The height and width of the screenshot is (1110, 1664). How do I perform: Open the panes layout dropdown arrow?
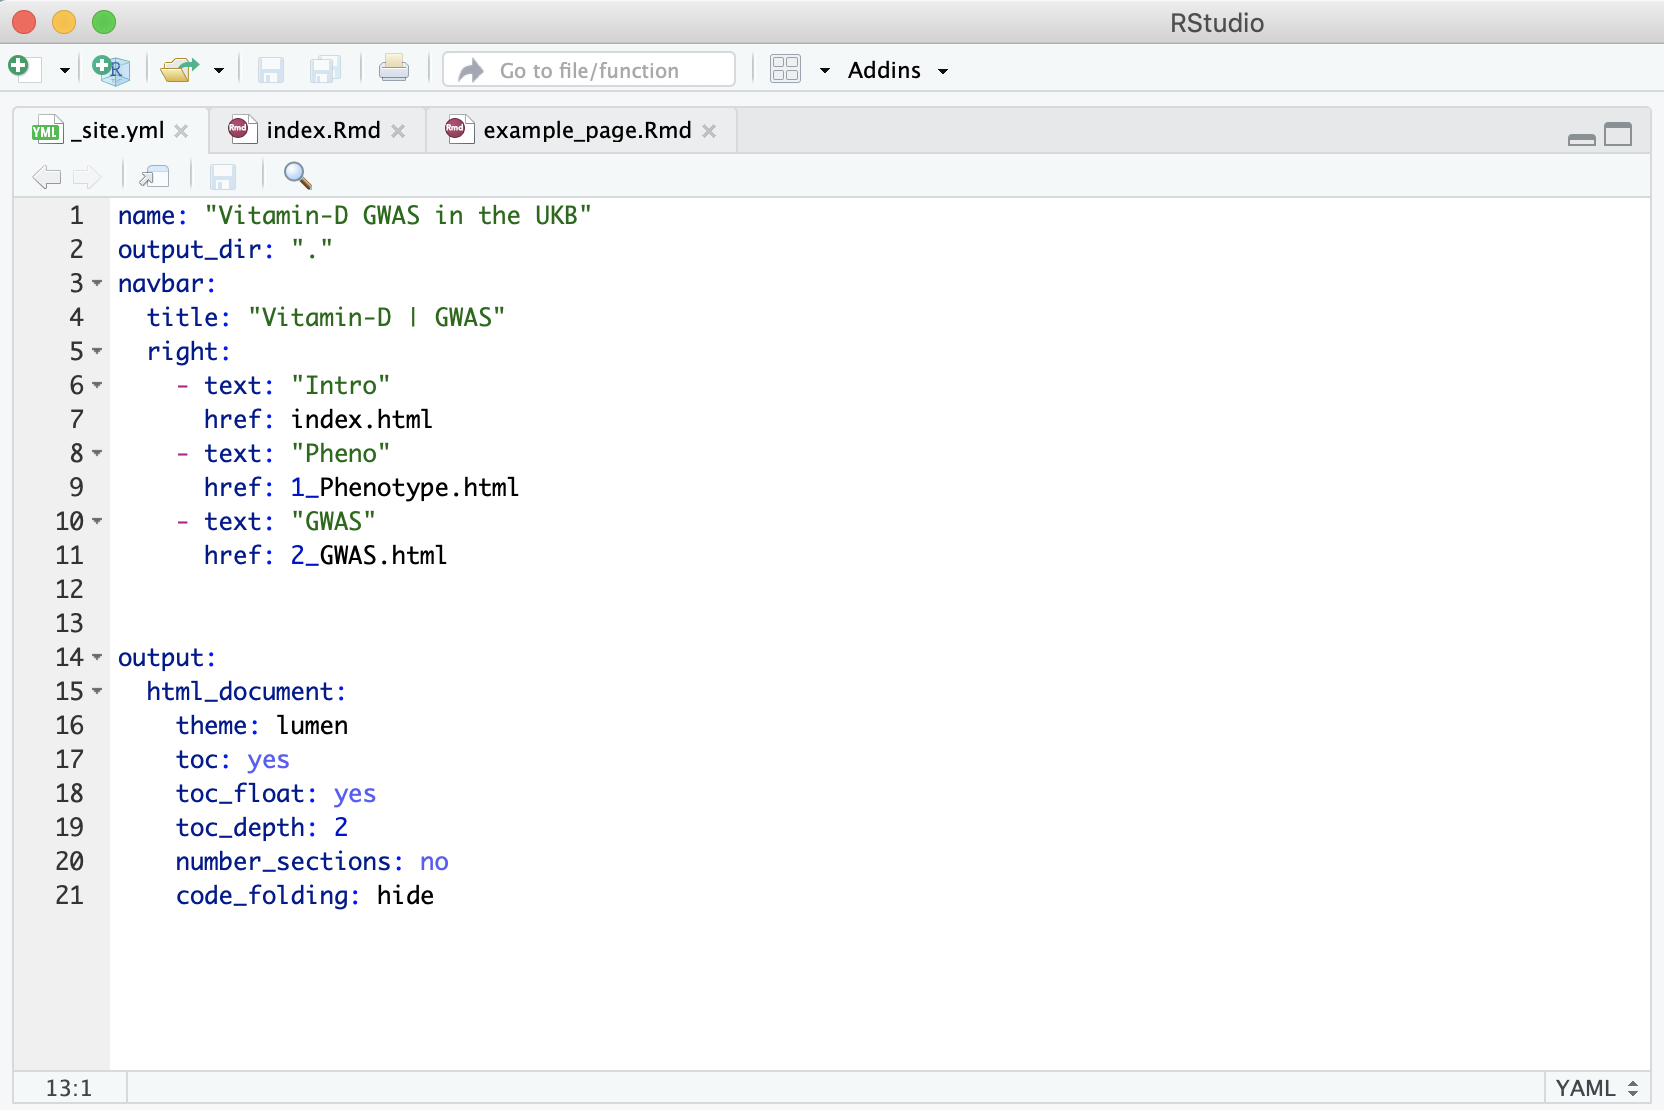tap(825, 70)
